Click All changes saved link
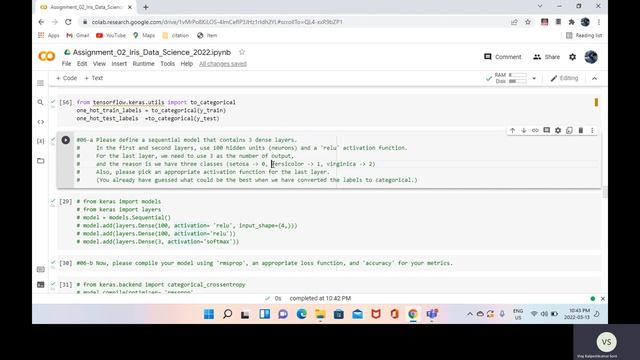This screenshot has width=640, height=360. 223,64
